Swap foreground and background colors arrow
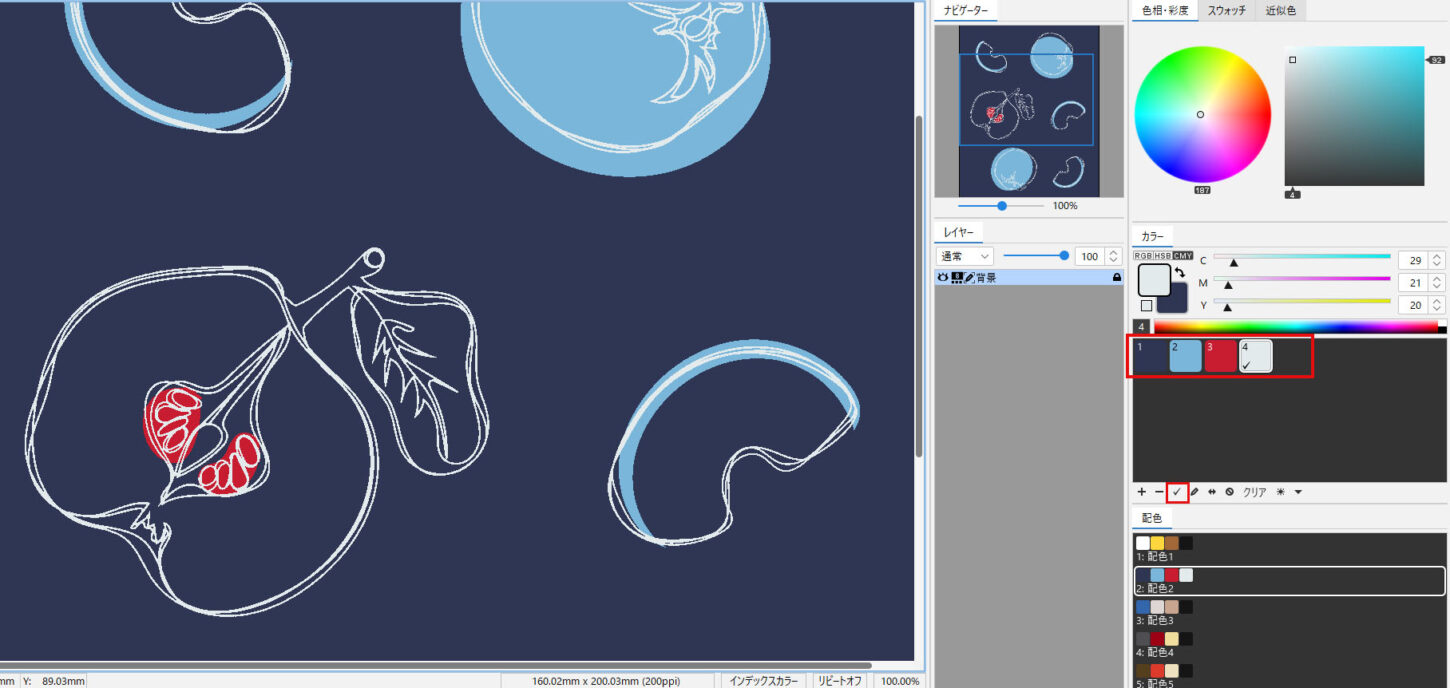The width and height of the screenshot is (1450, 688). (x=1180, y=272)
